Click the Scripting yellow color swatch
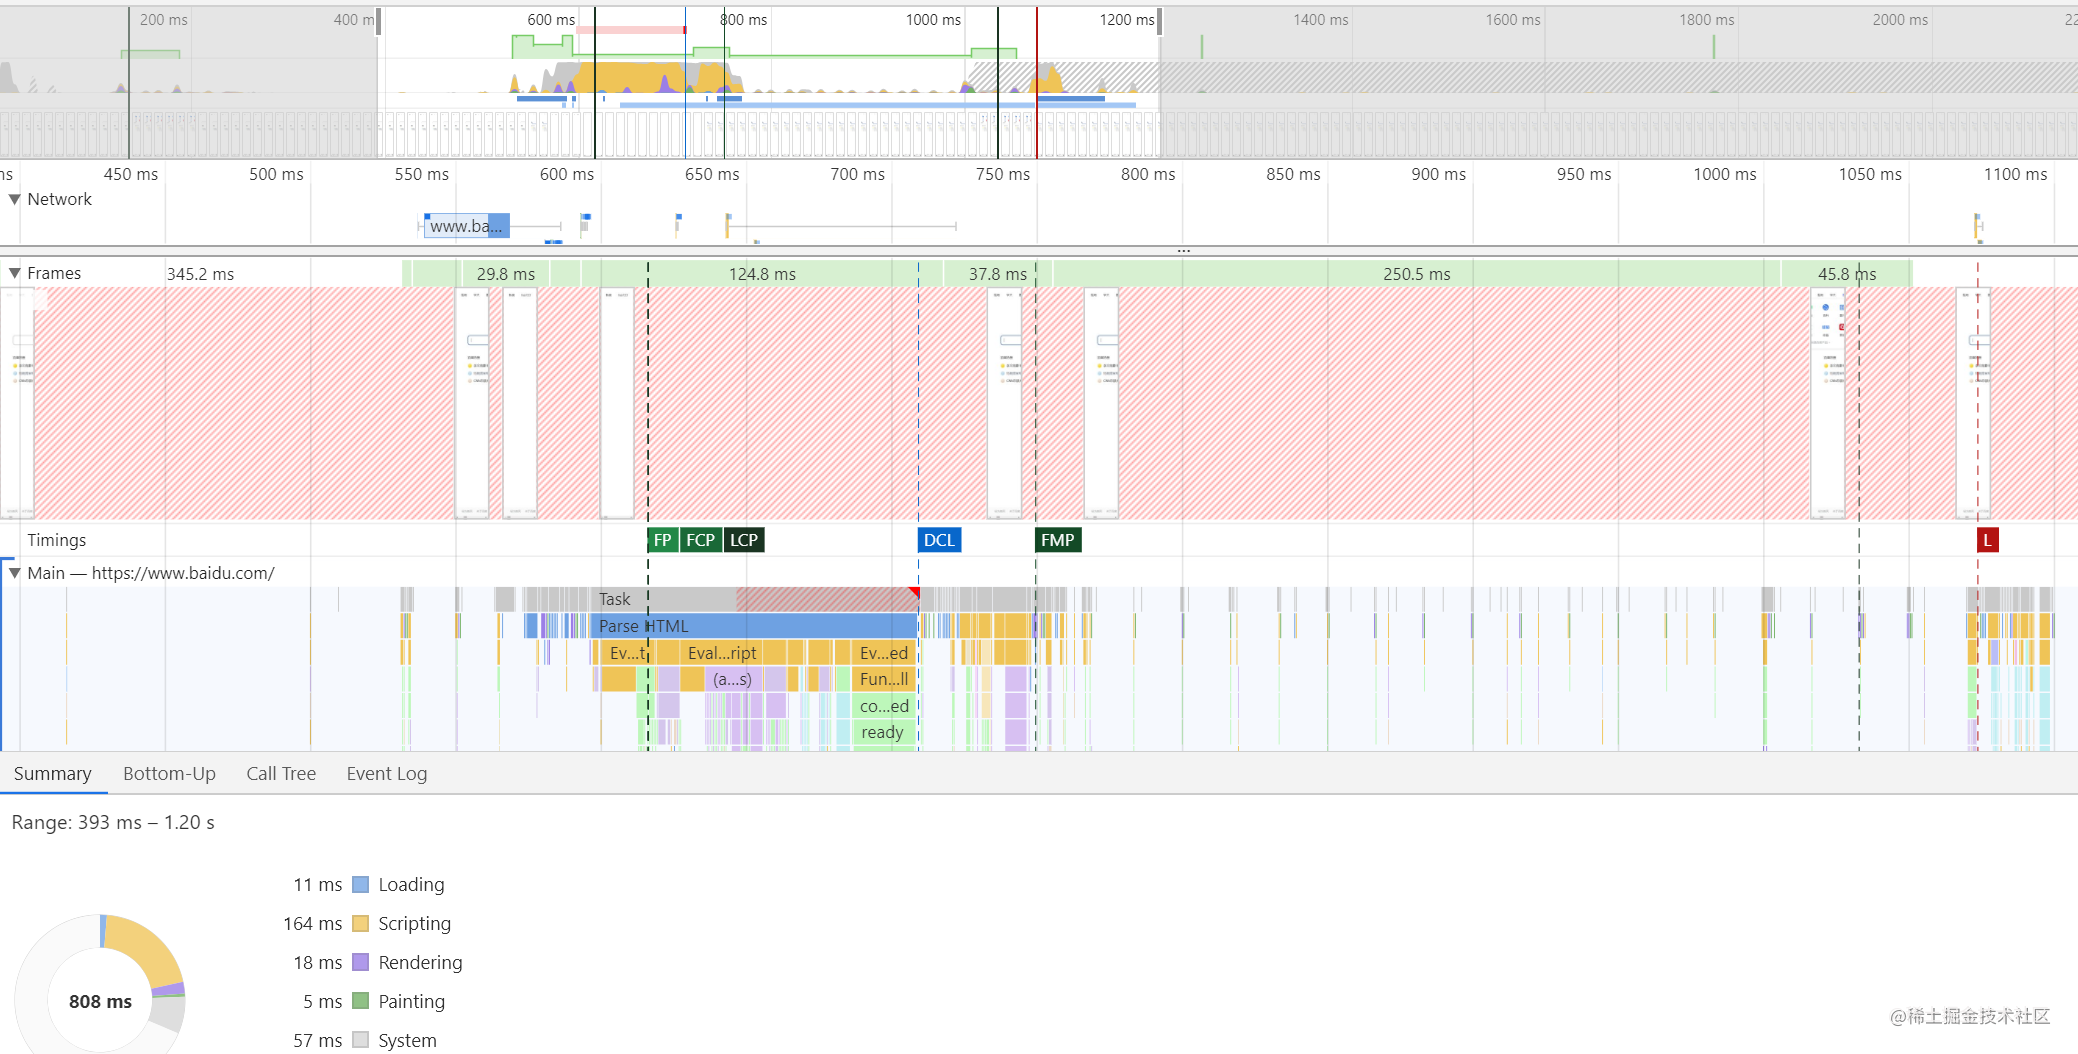The height and width of the screenshot is (1054, 2078). 361,923
